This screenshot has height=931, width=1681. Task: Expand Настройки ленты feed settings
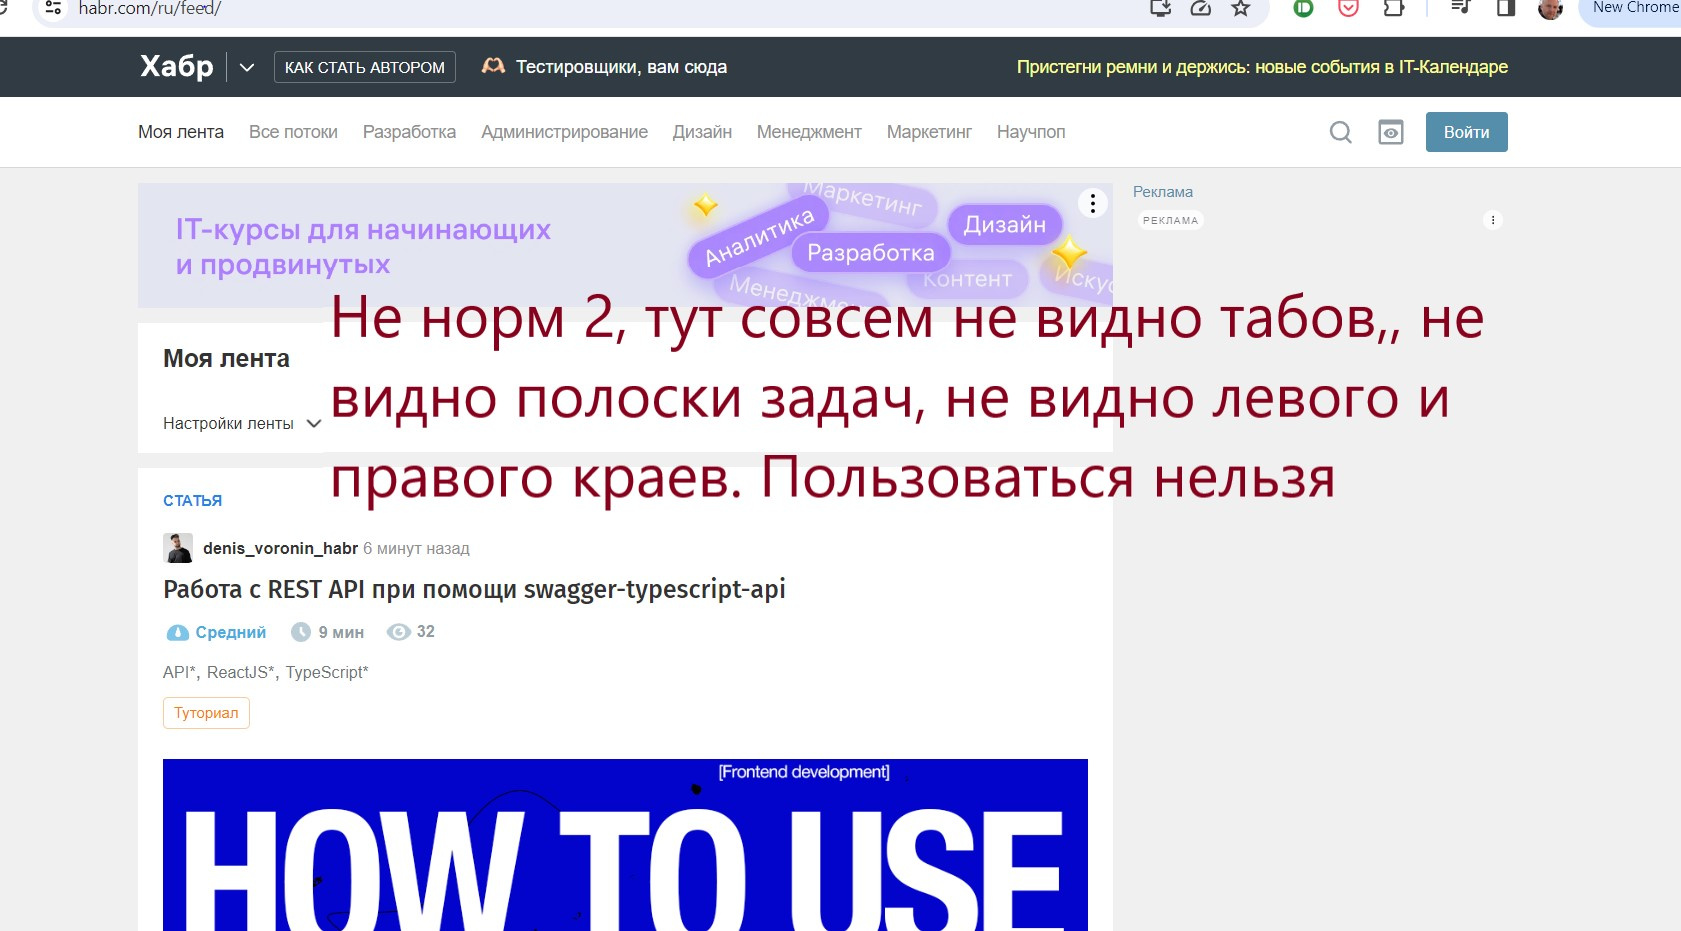(x=242, y=424)
